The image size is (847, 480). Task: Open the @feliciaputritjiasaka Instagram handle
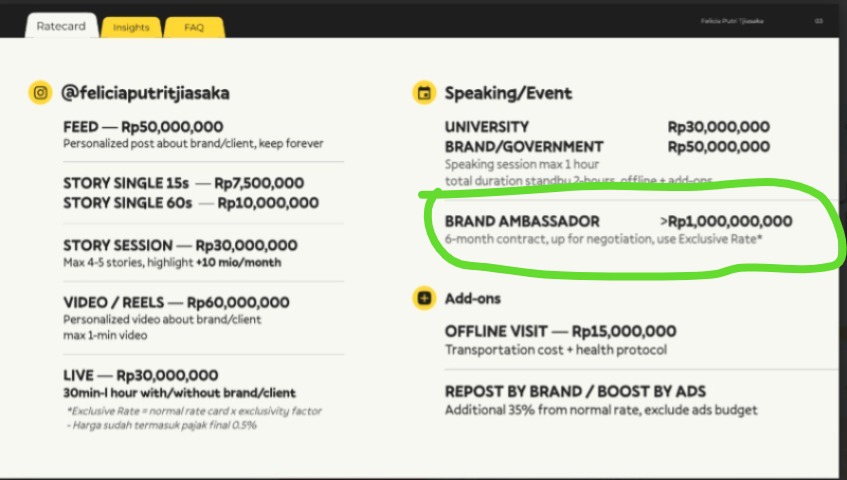click(x=146, y=93)
